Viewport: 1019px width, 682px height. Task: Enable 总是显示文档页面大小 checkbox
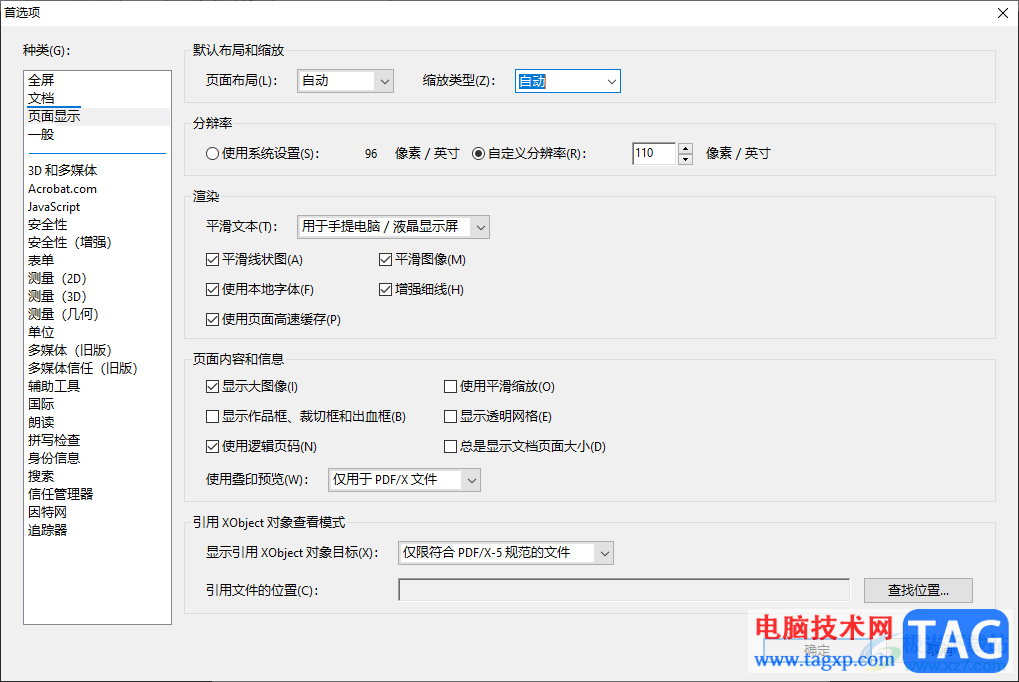[450, 447]
